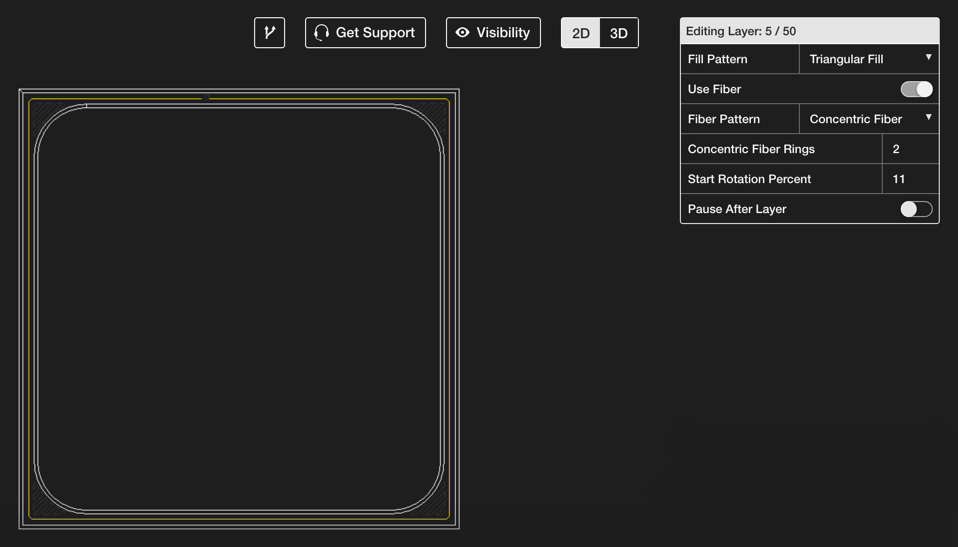Click the Use Fiber label
The image size is (958, 547).
point(714,89)
